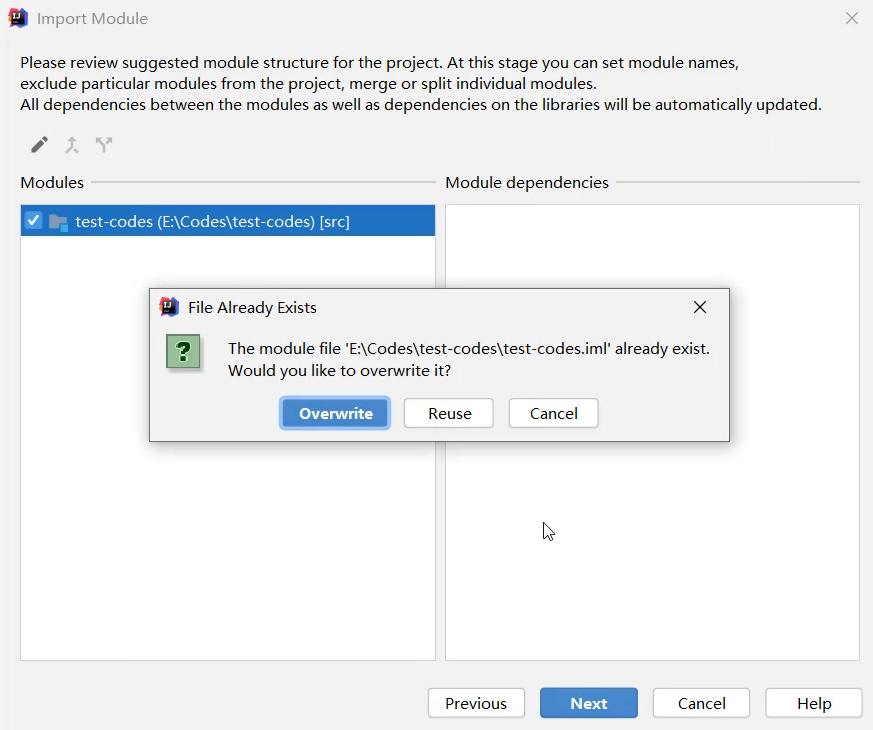Select the test-codes module row label
This screenshot has height=730, width=873.
coord(212,222)
